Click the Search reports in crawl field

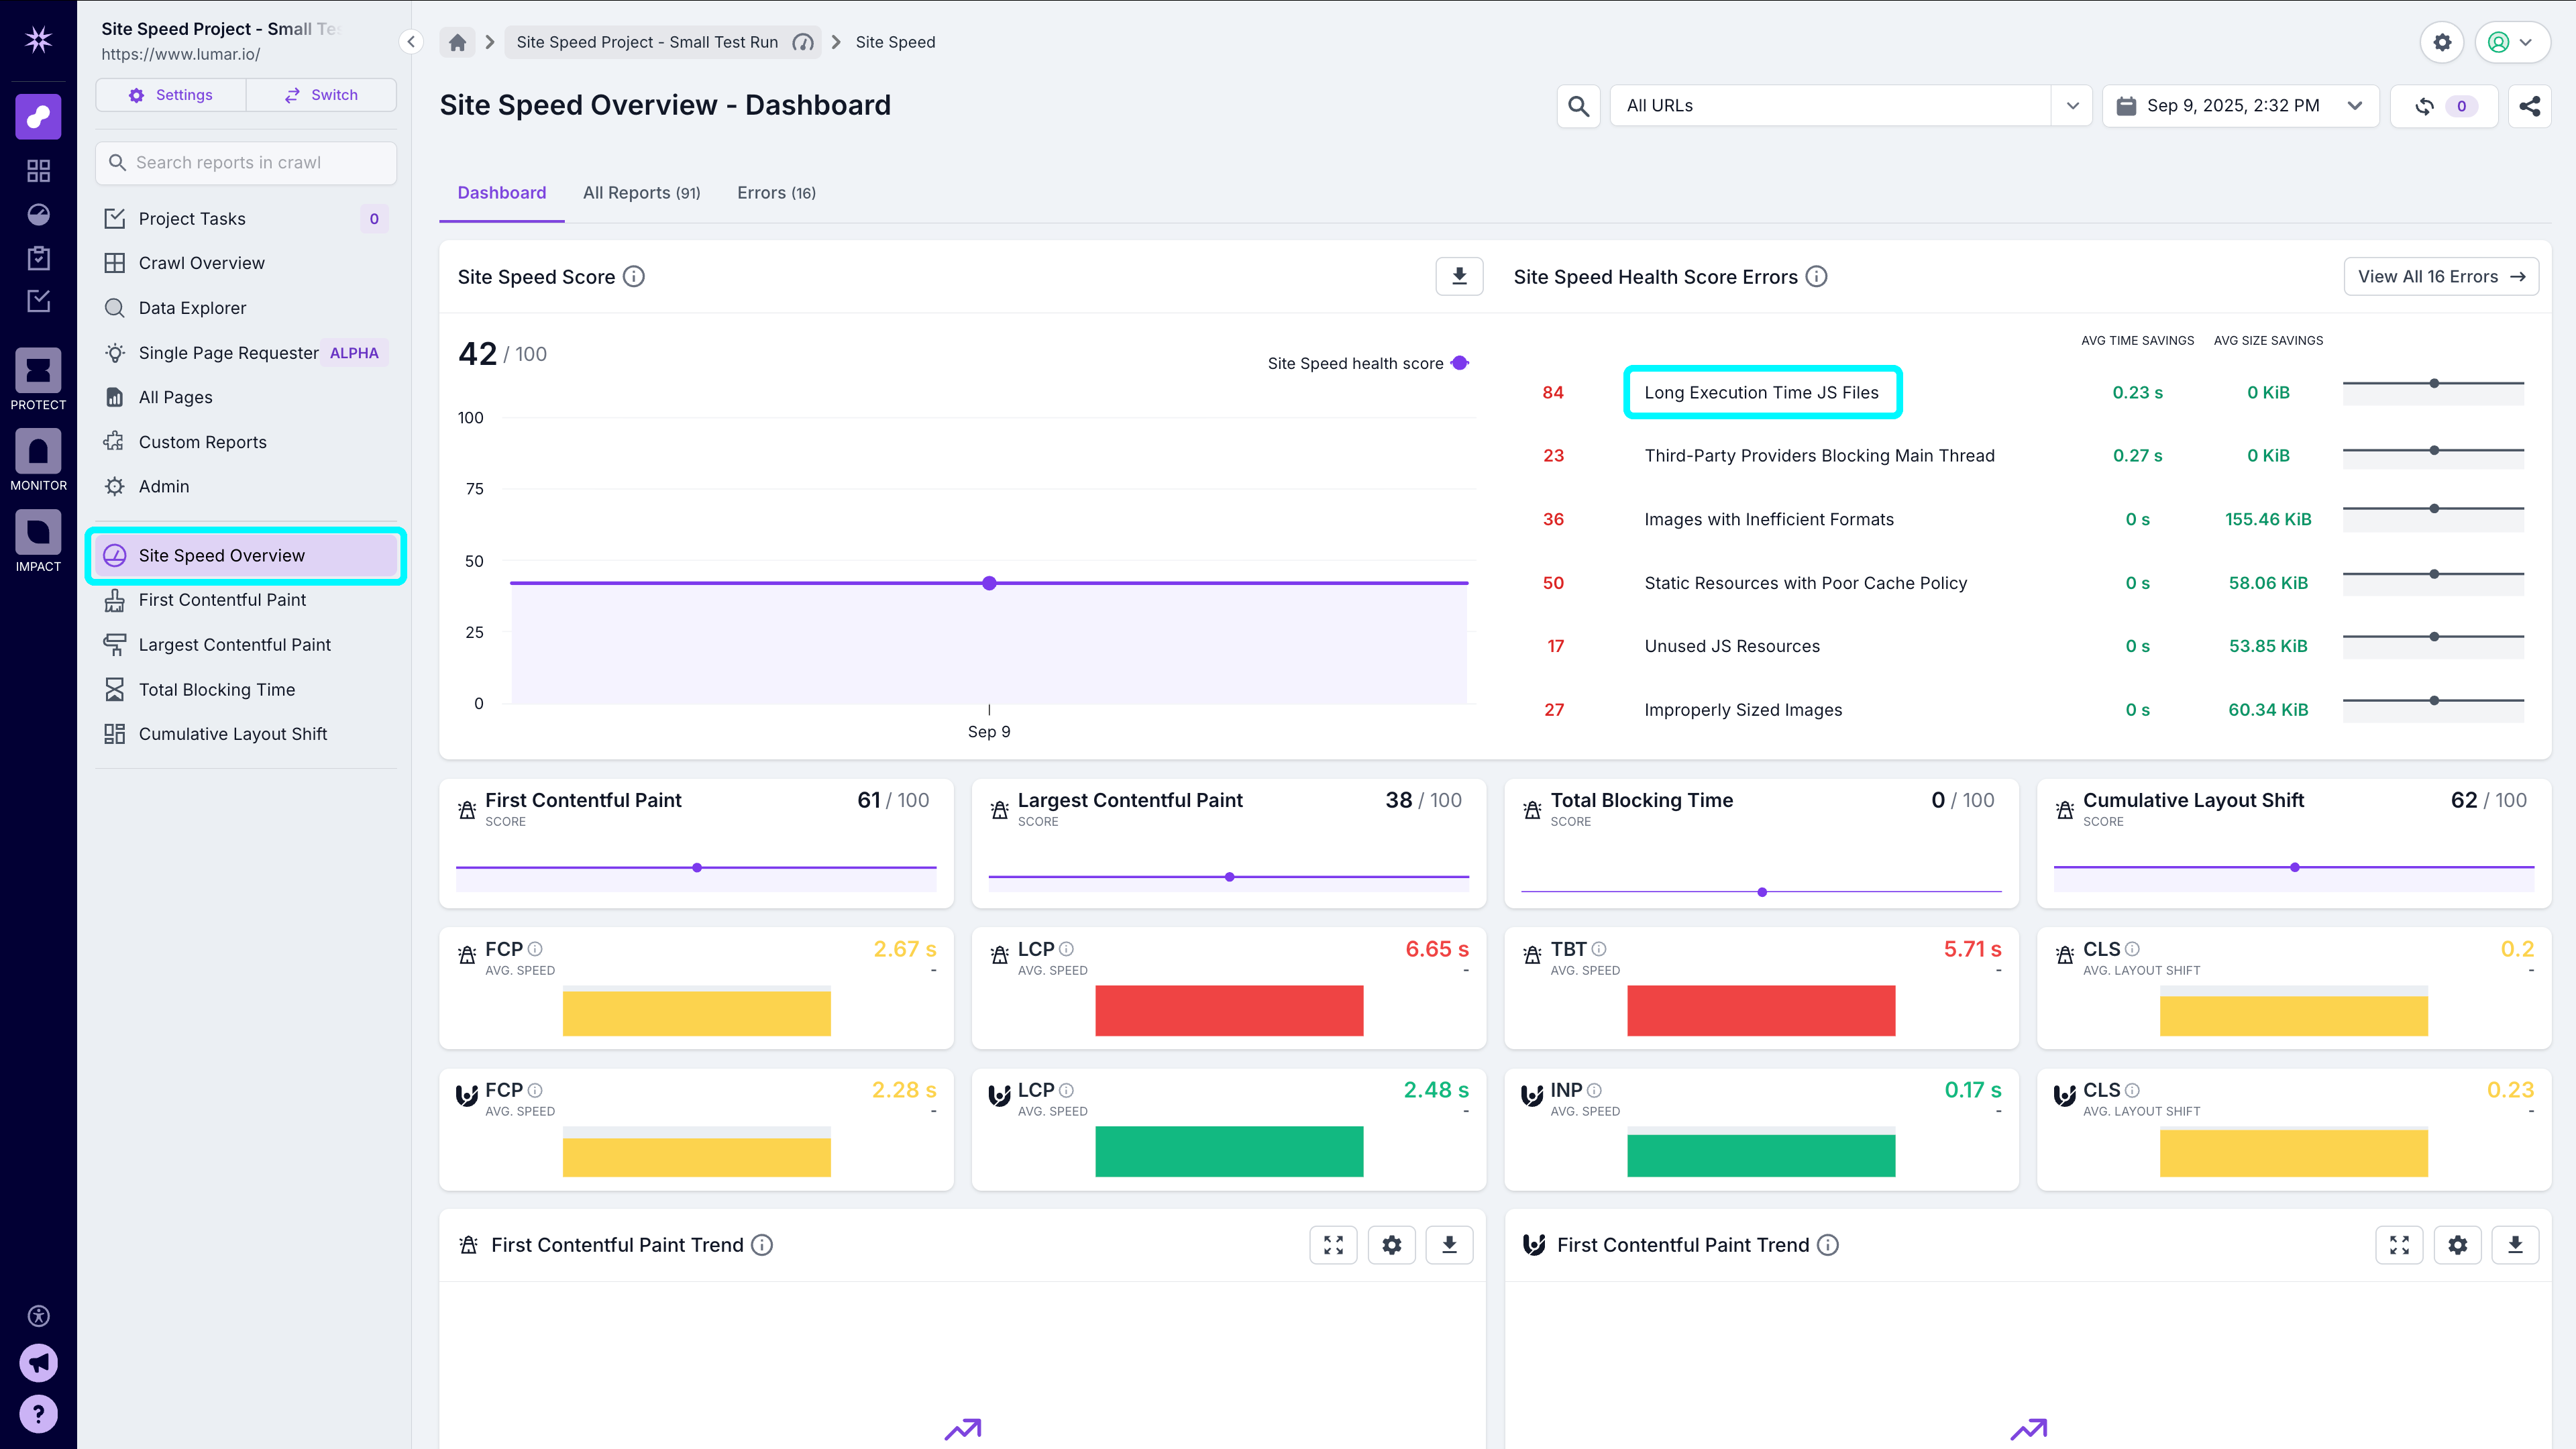pos(245,162)
